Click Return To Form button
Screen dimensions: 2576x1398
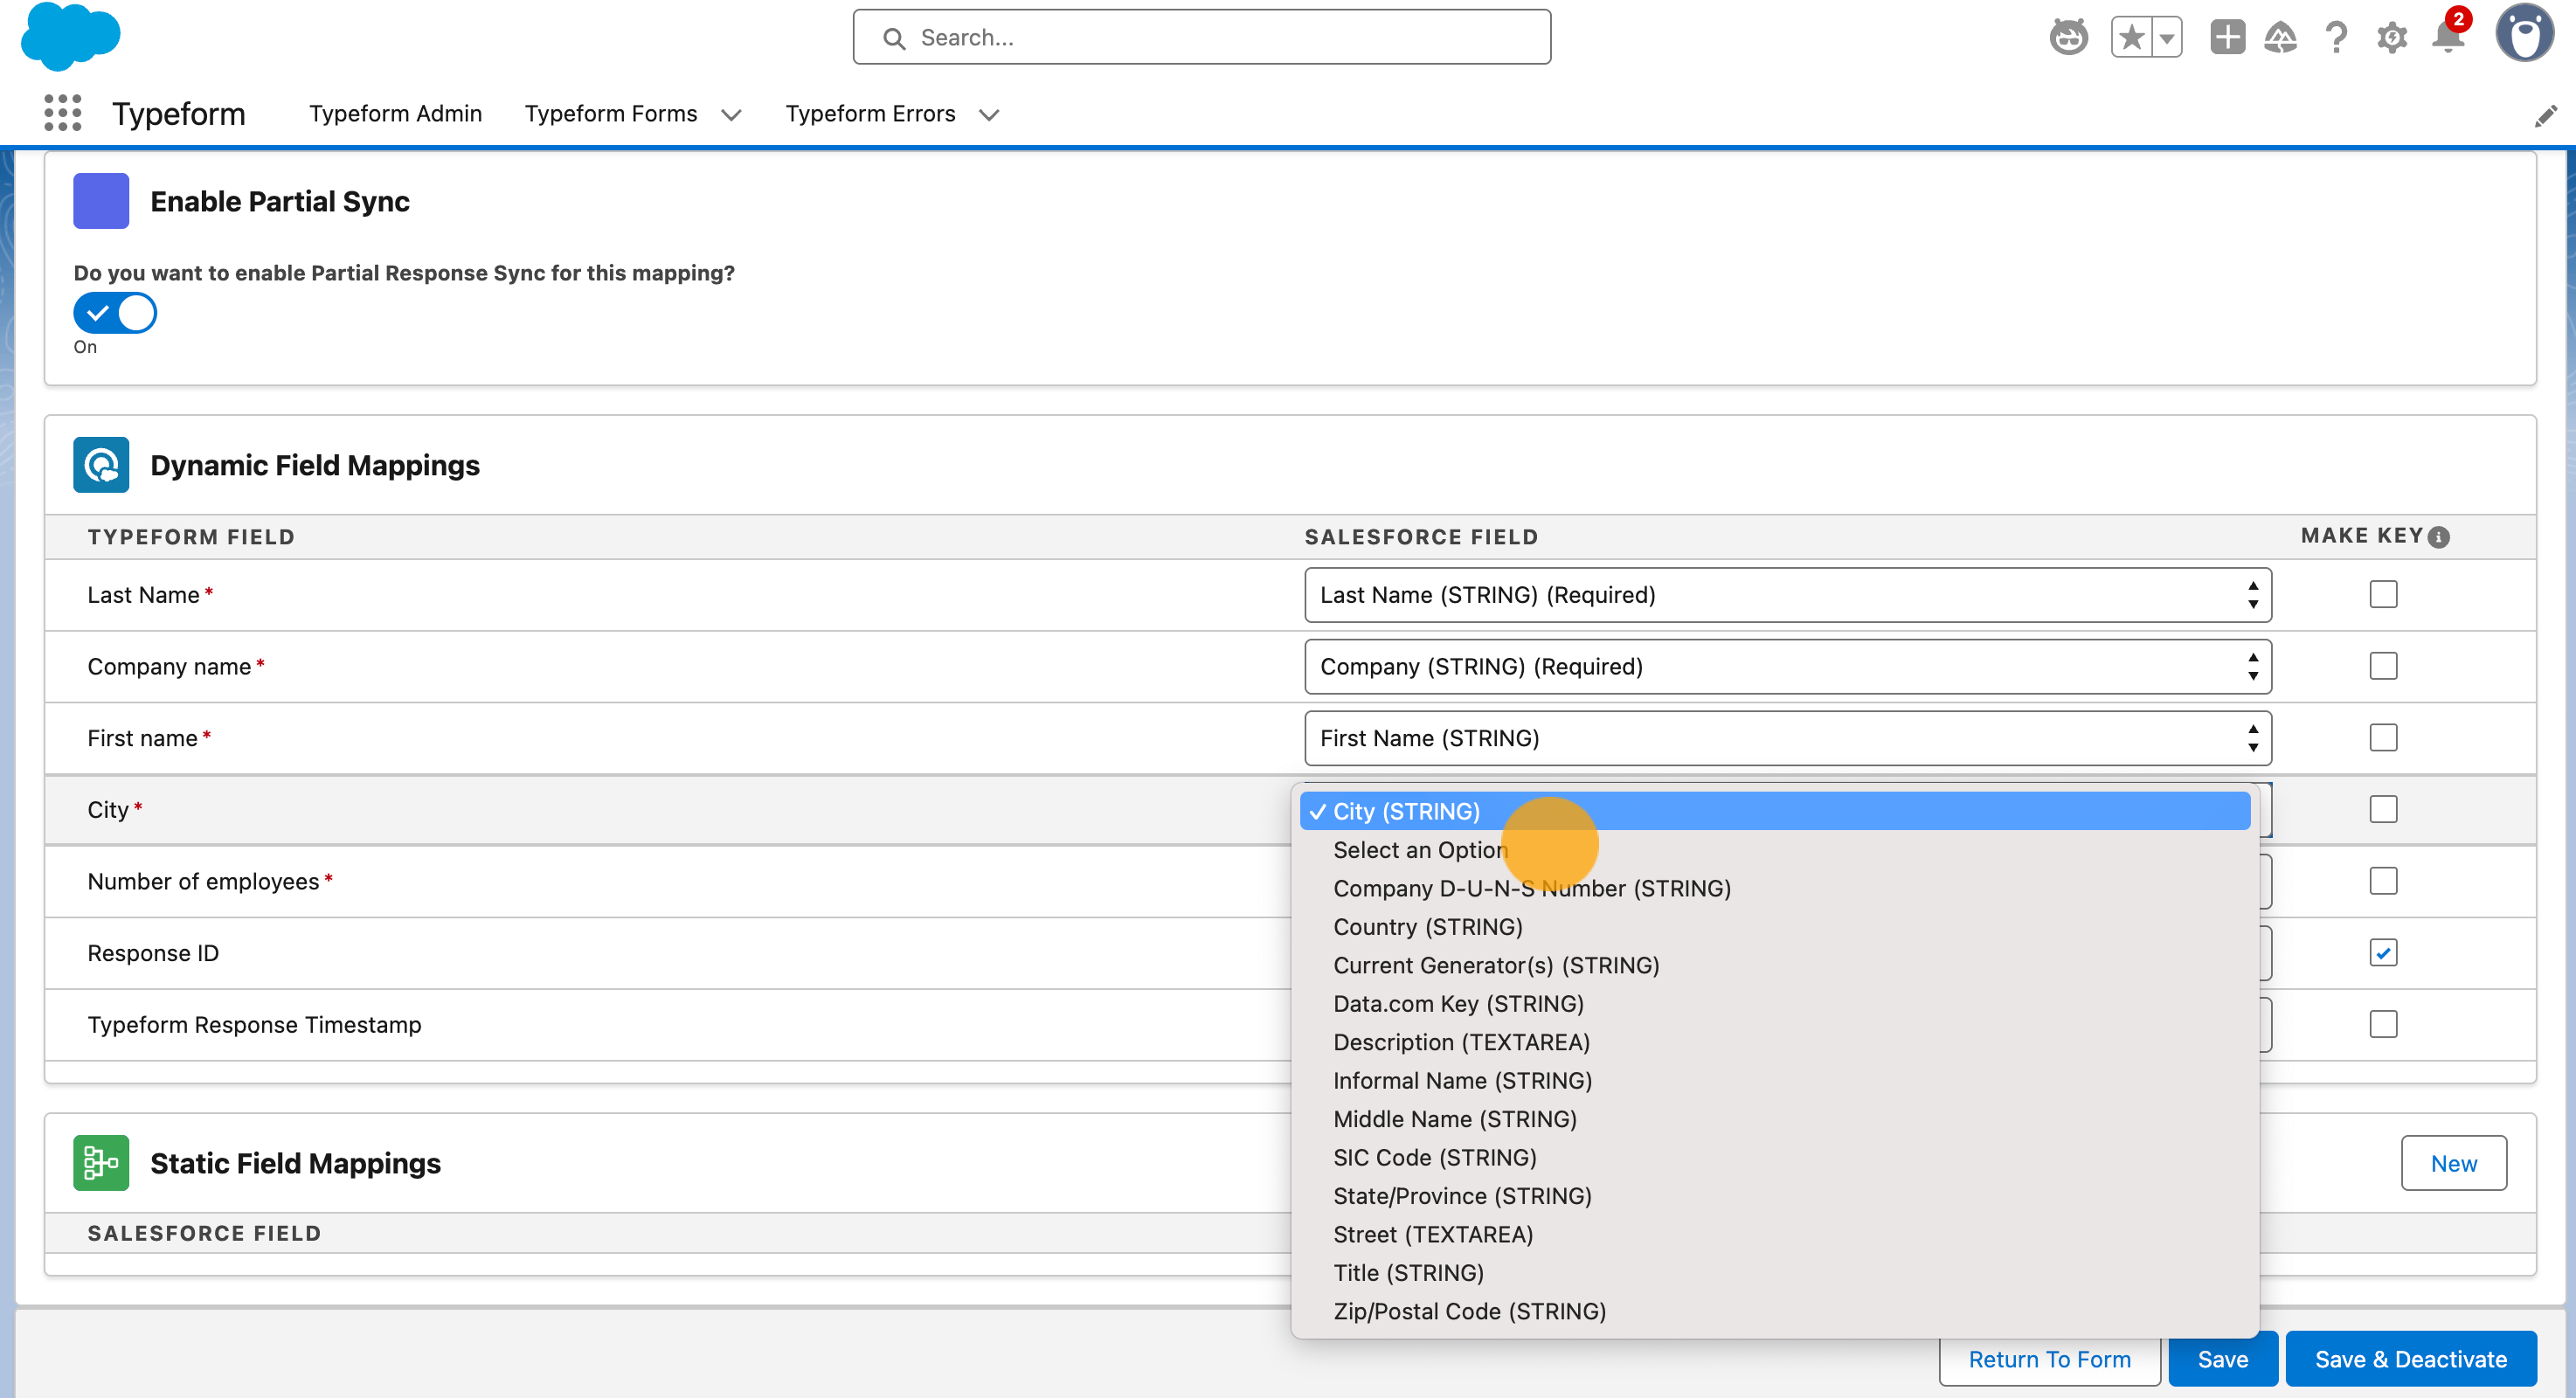pyautogui.click(x=2049, y=1360)
